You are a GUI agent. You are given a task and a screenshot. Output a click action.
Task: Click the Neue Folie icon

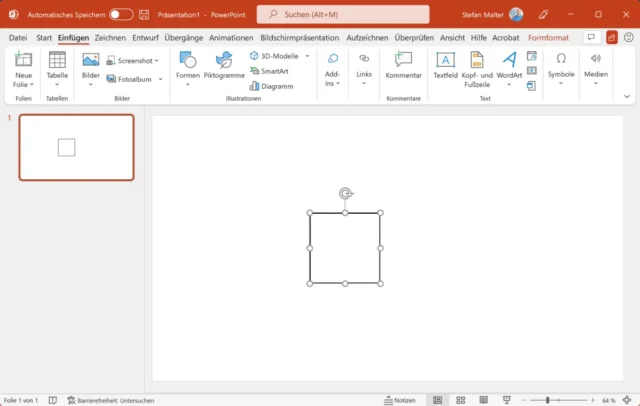point(23,60)
